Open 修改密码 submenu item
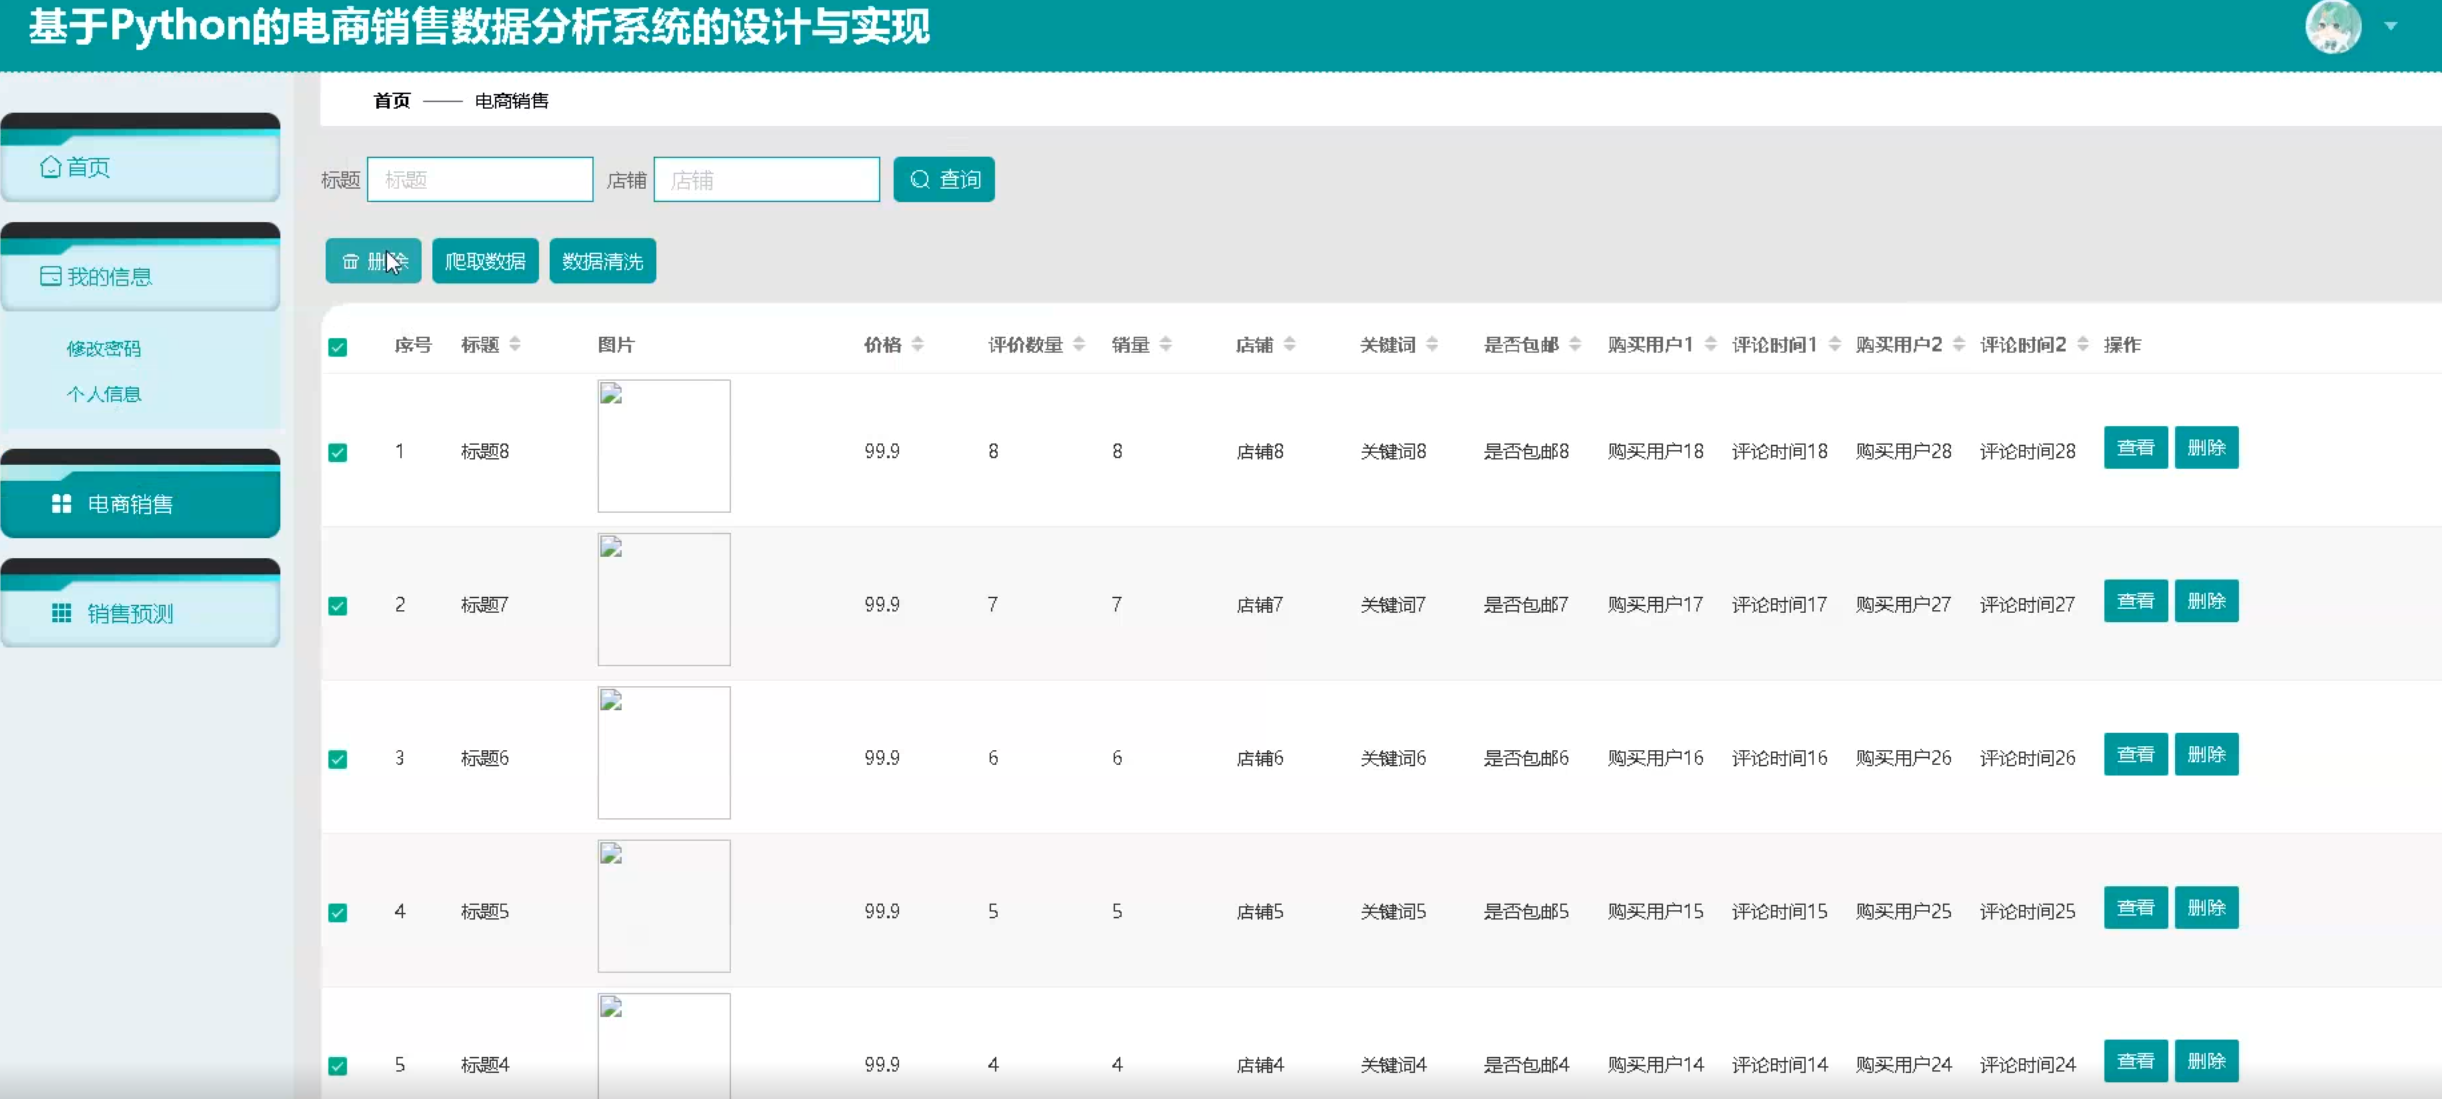Screen dimensions: 2442x1099 click(104, 348)
